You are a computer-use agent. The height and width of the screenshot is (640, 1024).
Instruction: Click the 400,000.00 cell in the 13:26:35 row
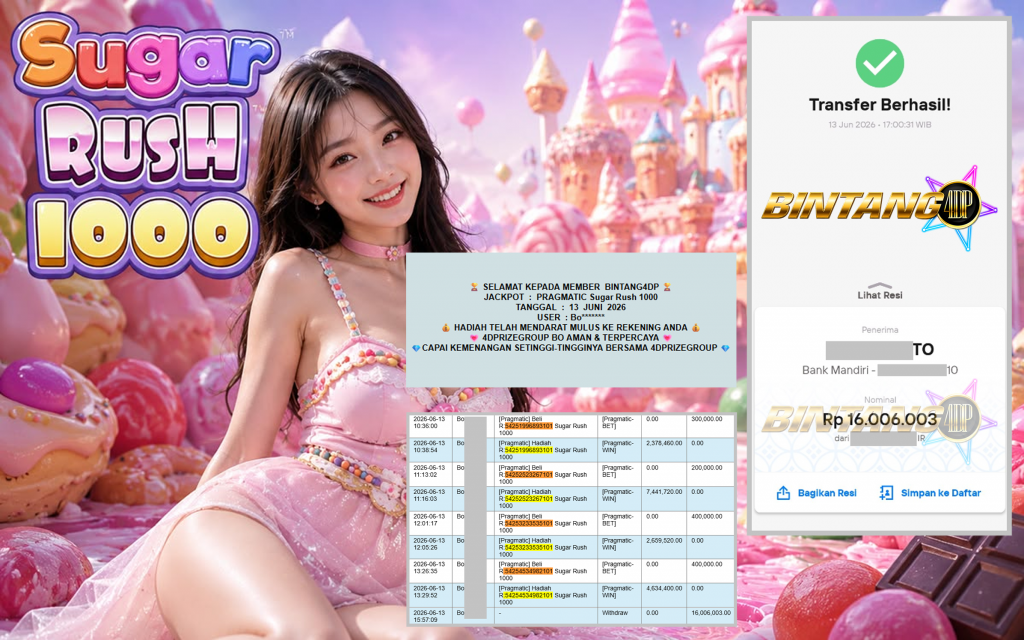tap(710, 571)
